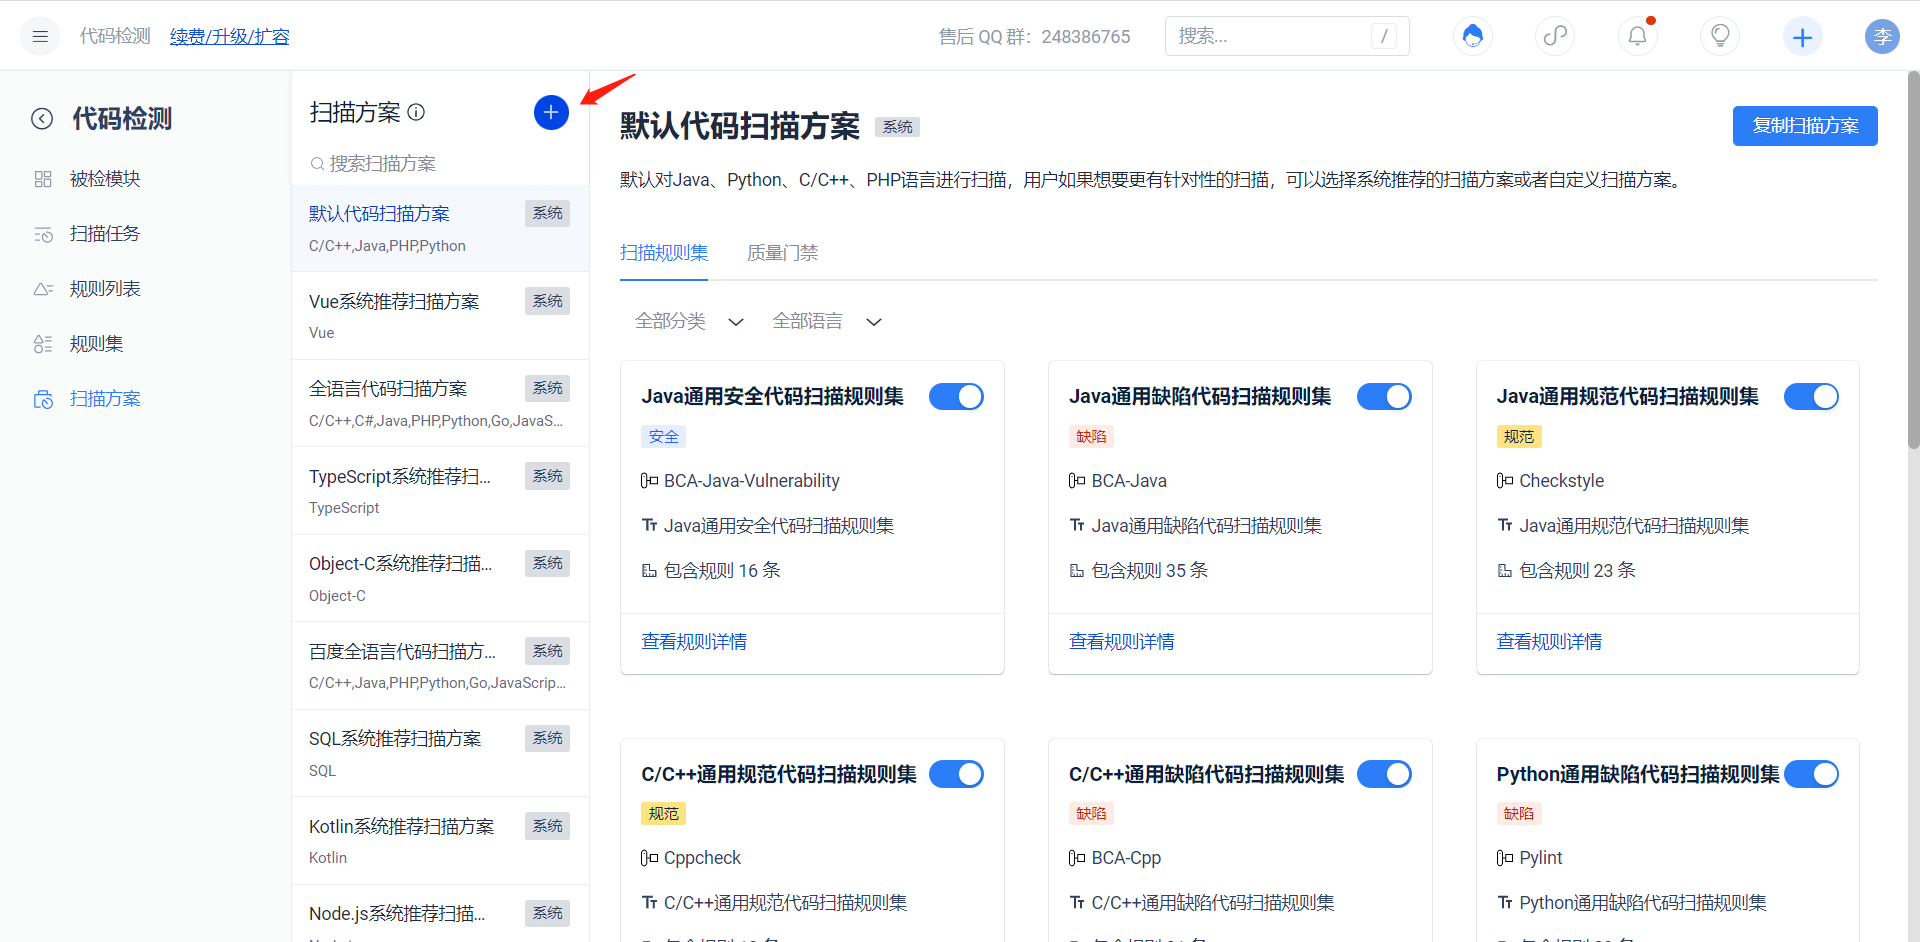This screenshot has height=942, width=1920.
Task: Open the blue flame icon in header
Action: click(1472, 37)
